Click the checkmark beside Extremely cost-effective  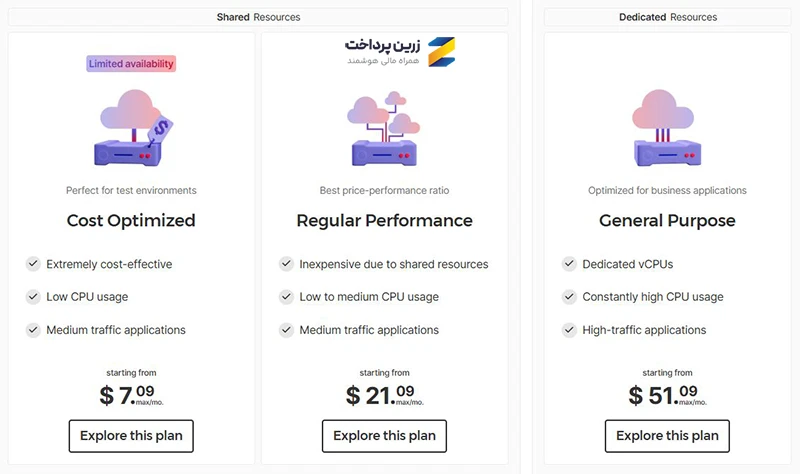[x=33, y=264]
